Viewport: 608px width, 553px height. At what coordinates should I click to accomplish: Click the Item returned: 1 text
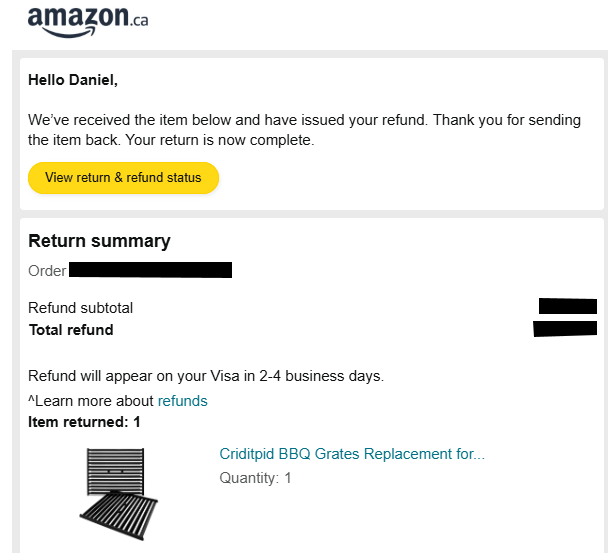coord(84,422)
